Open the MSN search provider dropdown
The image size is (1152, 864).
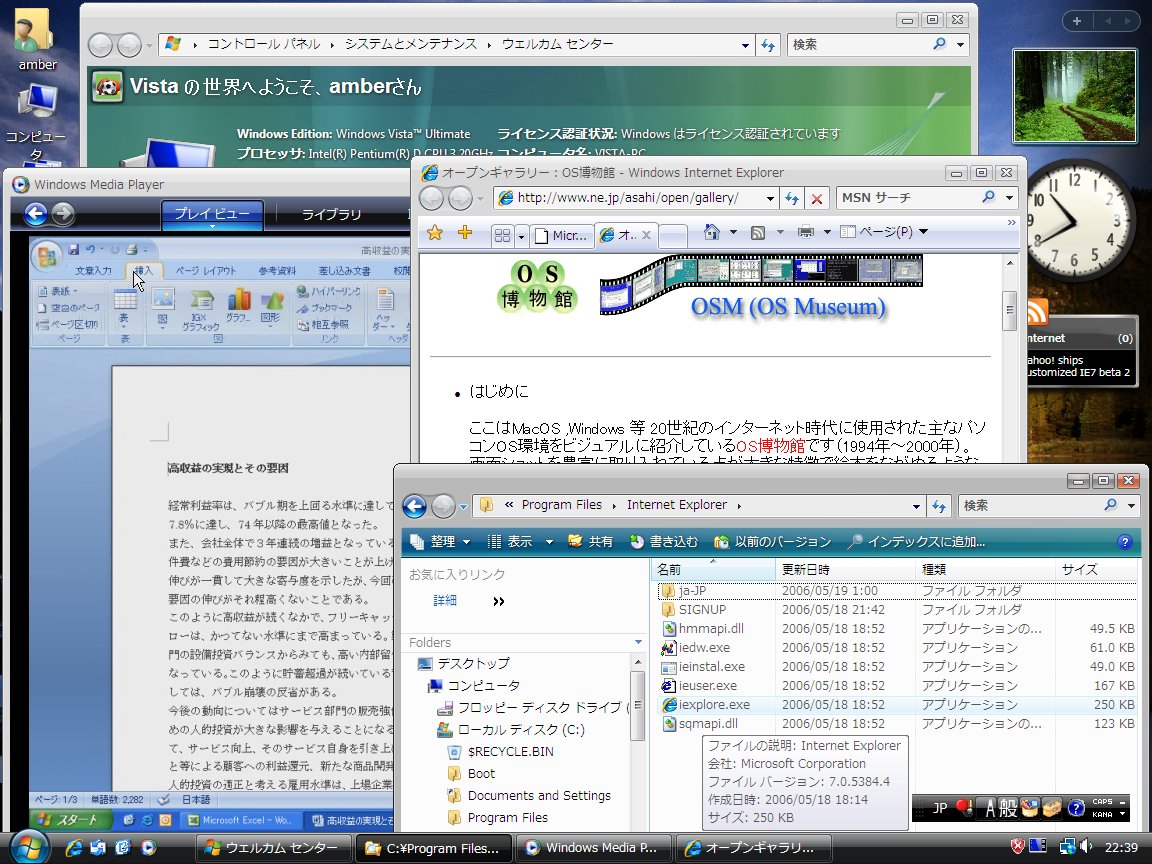1009,198
